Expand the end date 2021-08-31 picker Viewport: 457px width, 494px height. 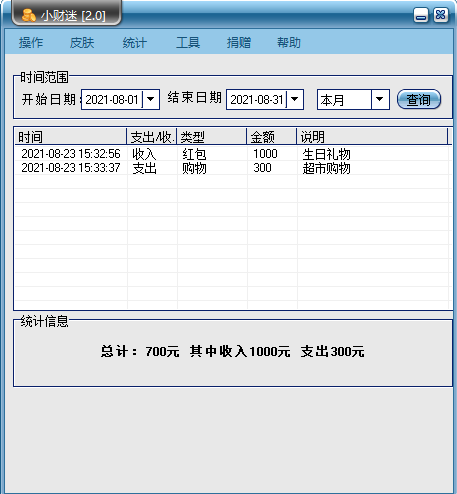(295, 99)
